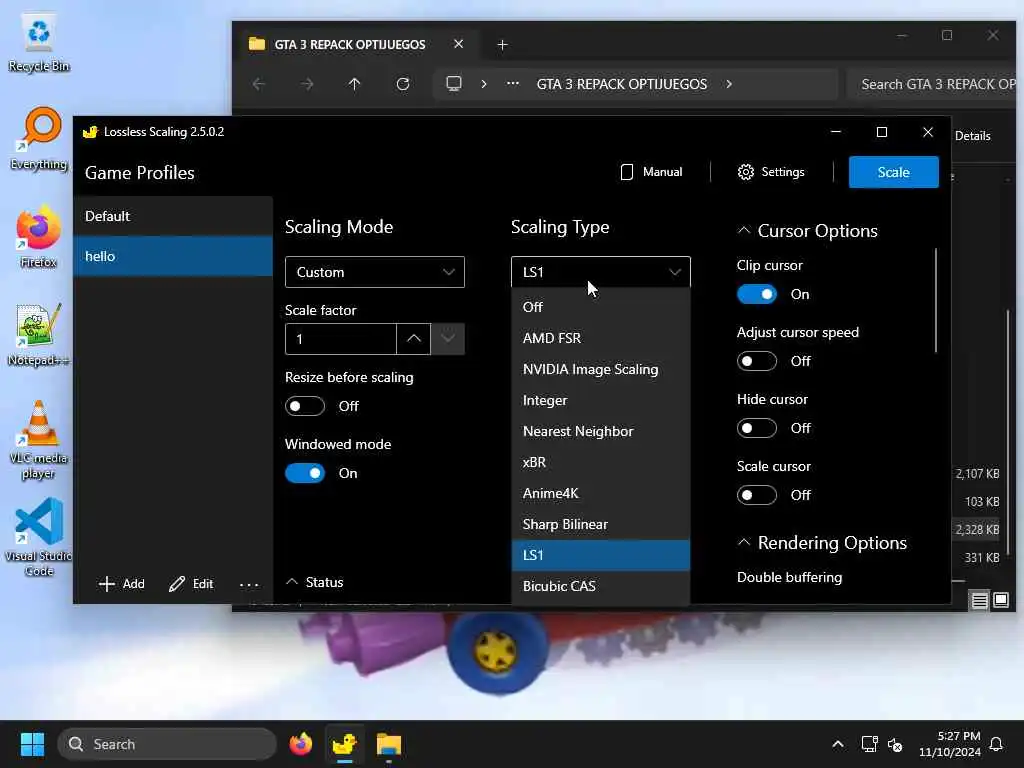
Task: Toggle the Clip cursor switch
Action: tap(756, 295)
